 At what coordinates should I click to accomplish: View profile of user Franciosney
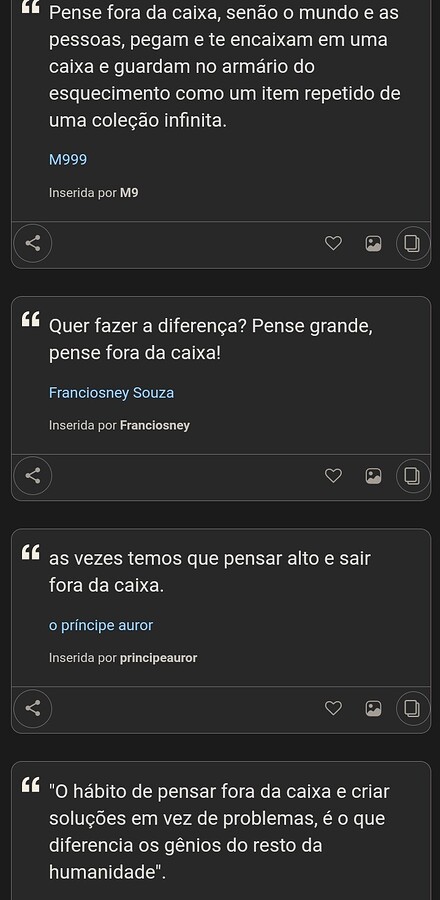tap(155, 425)
